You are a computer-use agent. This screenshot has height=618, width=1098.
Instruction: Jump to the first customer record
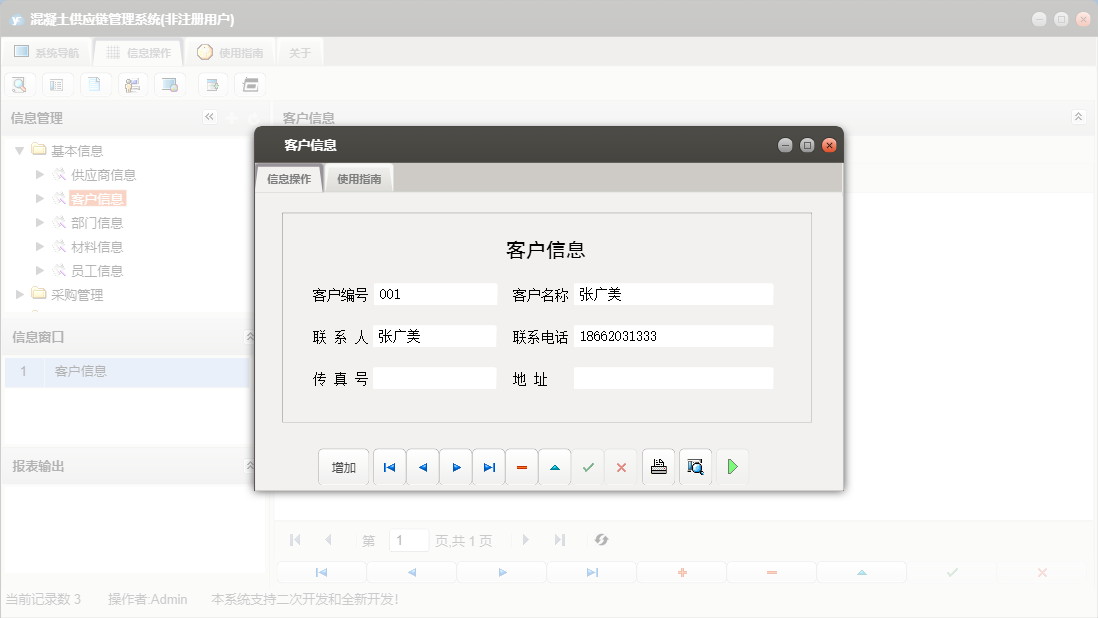tap(389, 466)
